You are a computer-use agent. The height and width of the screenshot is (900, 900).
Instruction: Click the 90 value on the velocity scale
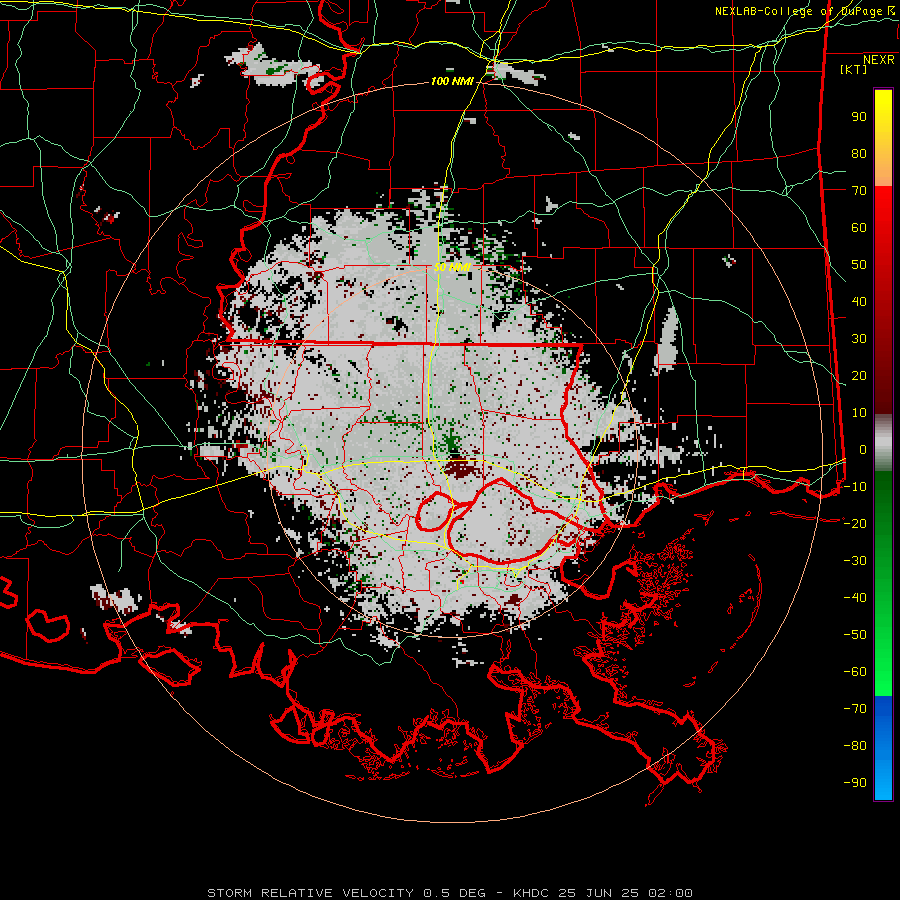(x=859, y=117)
